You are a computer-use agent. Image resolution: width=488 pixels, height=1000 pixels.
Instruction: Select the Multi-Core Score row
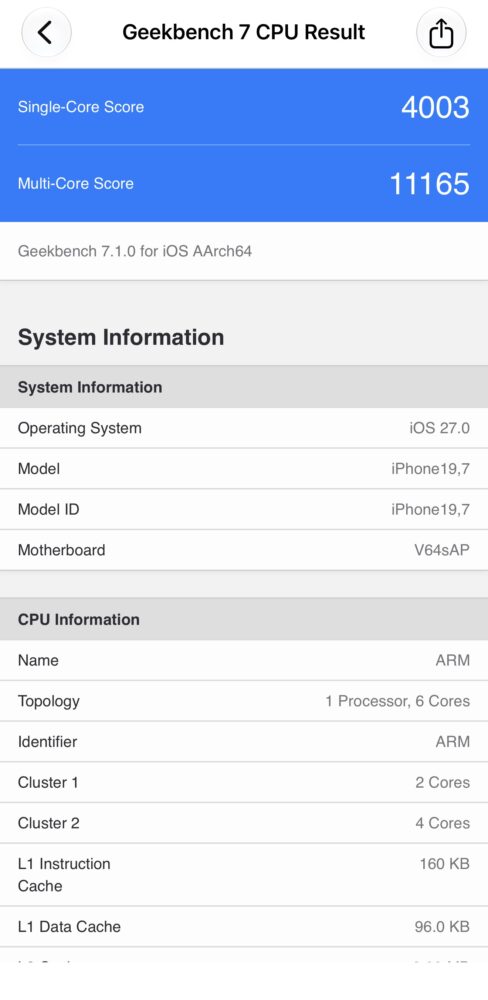click(x=244, y=184)
